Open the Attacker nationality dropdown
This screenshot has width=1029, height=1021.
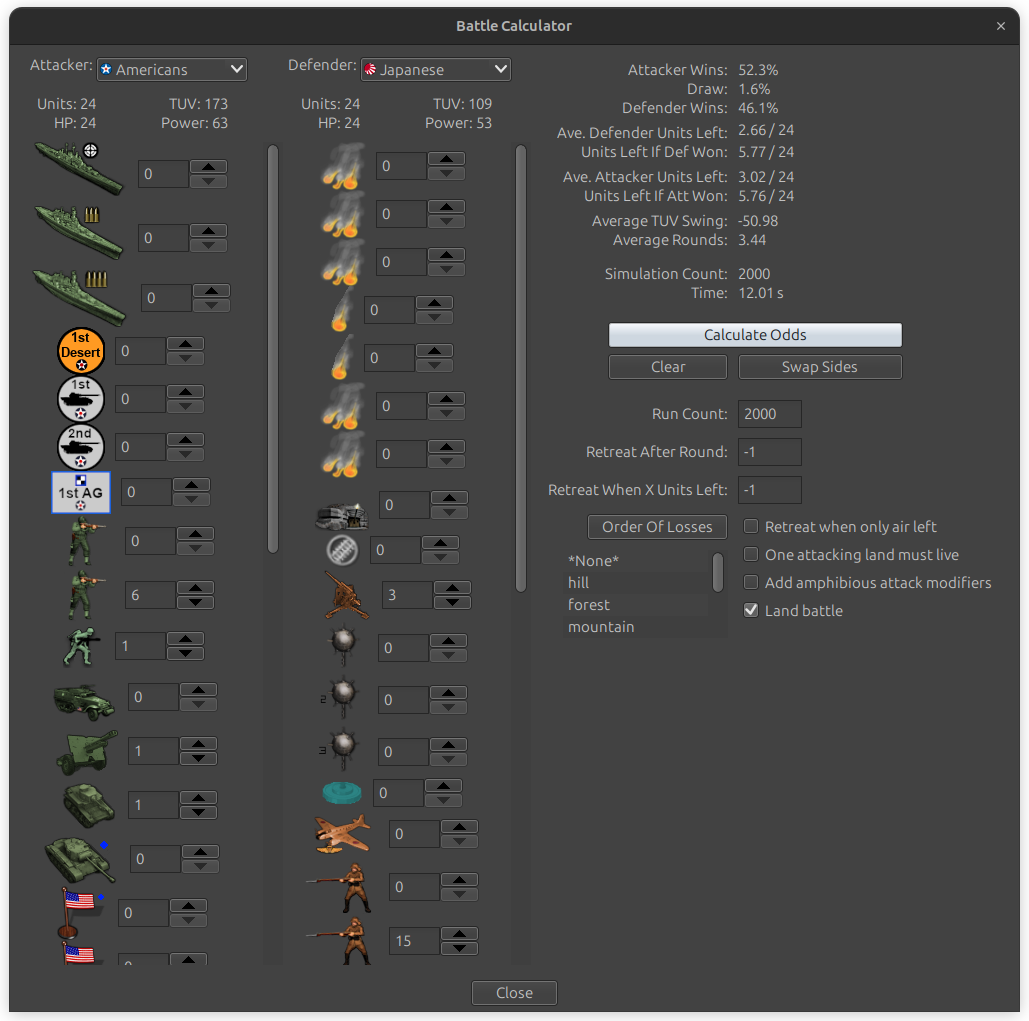pyautogui.click(x=171, y=69)
